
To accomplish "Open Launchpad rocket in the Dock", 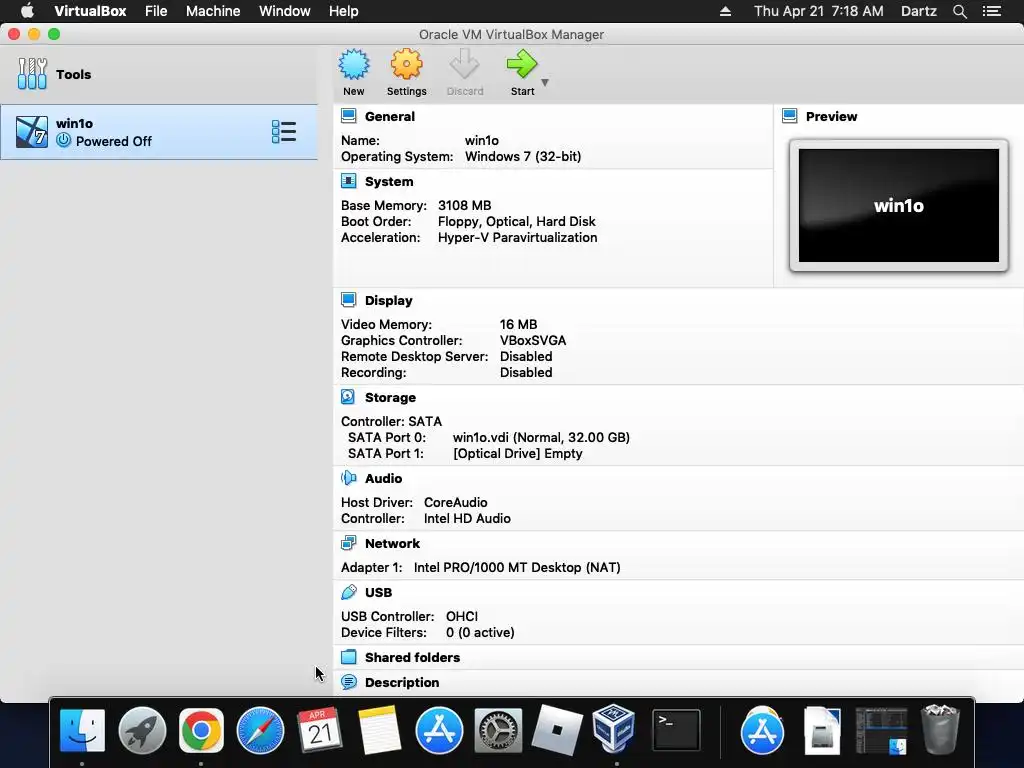I will (142, 730).
